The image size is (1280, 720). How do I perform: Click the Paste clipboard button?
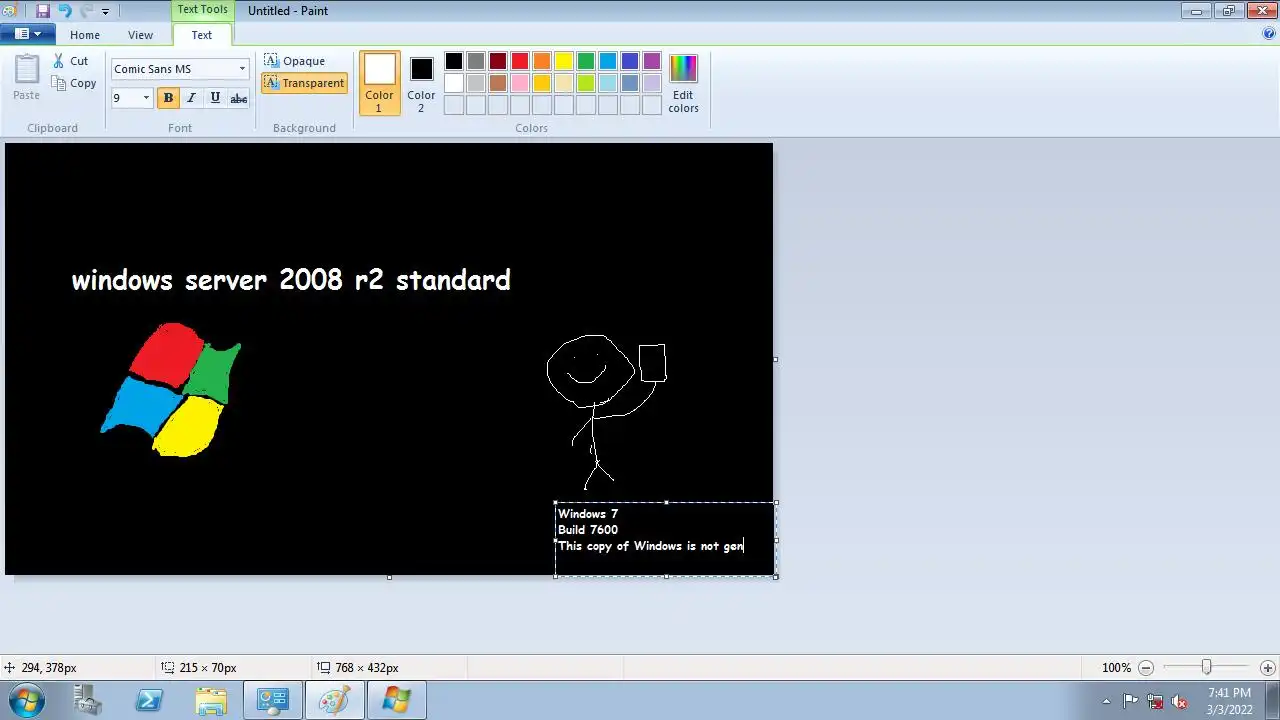(x=26, y=77)
